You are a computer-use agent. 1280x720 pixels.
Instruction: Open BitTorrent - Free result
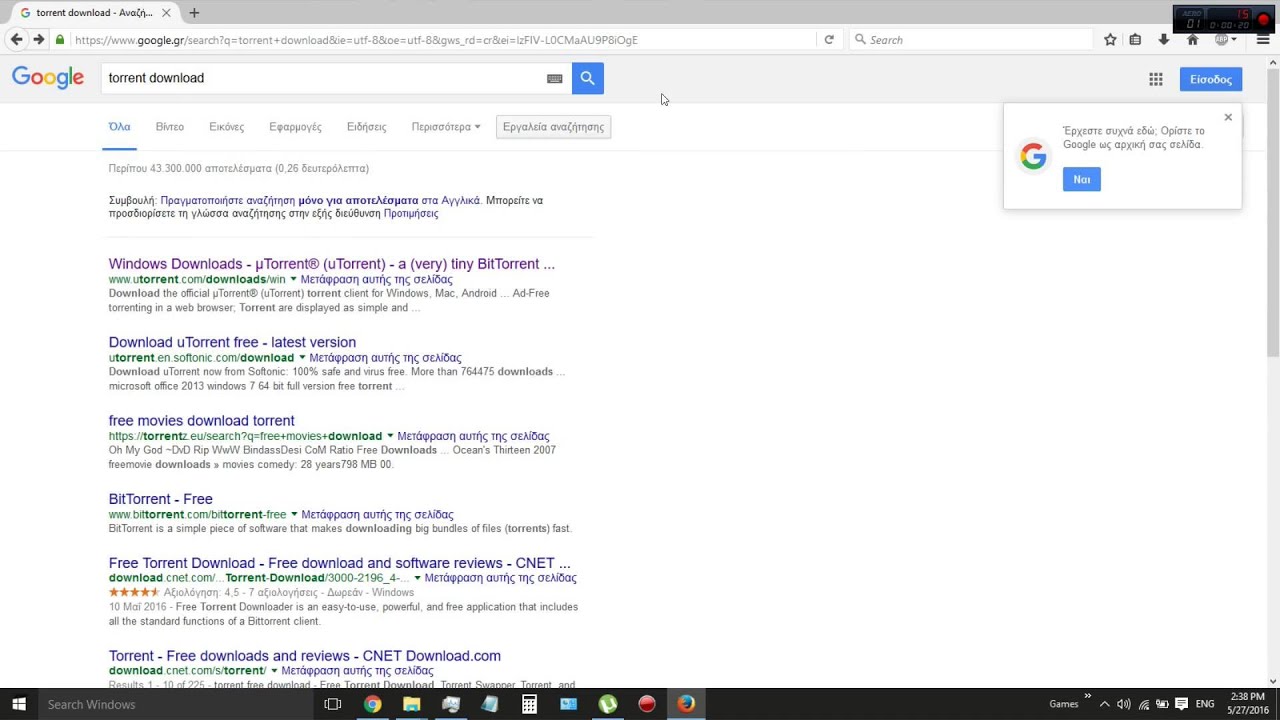click(161, 499)
